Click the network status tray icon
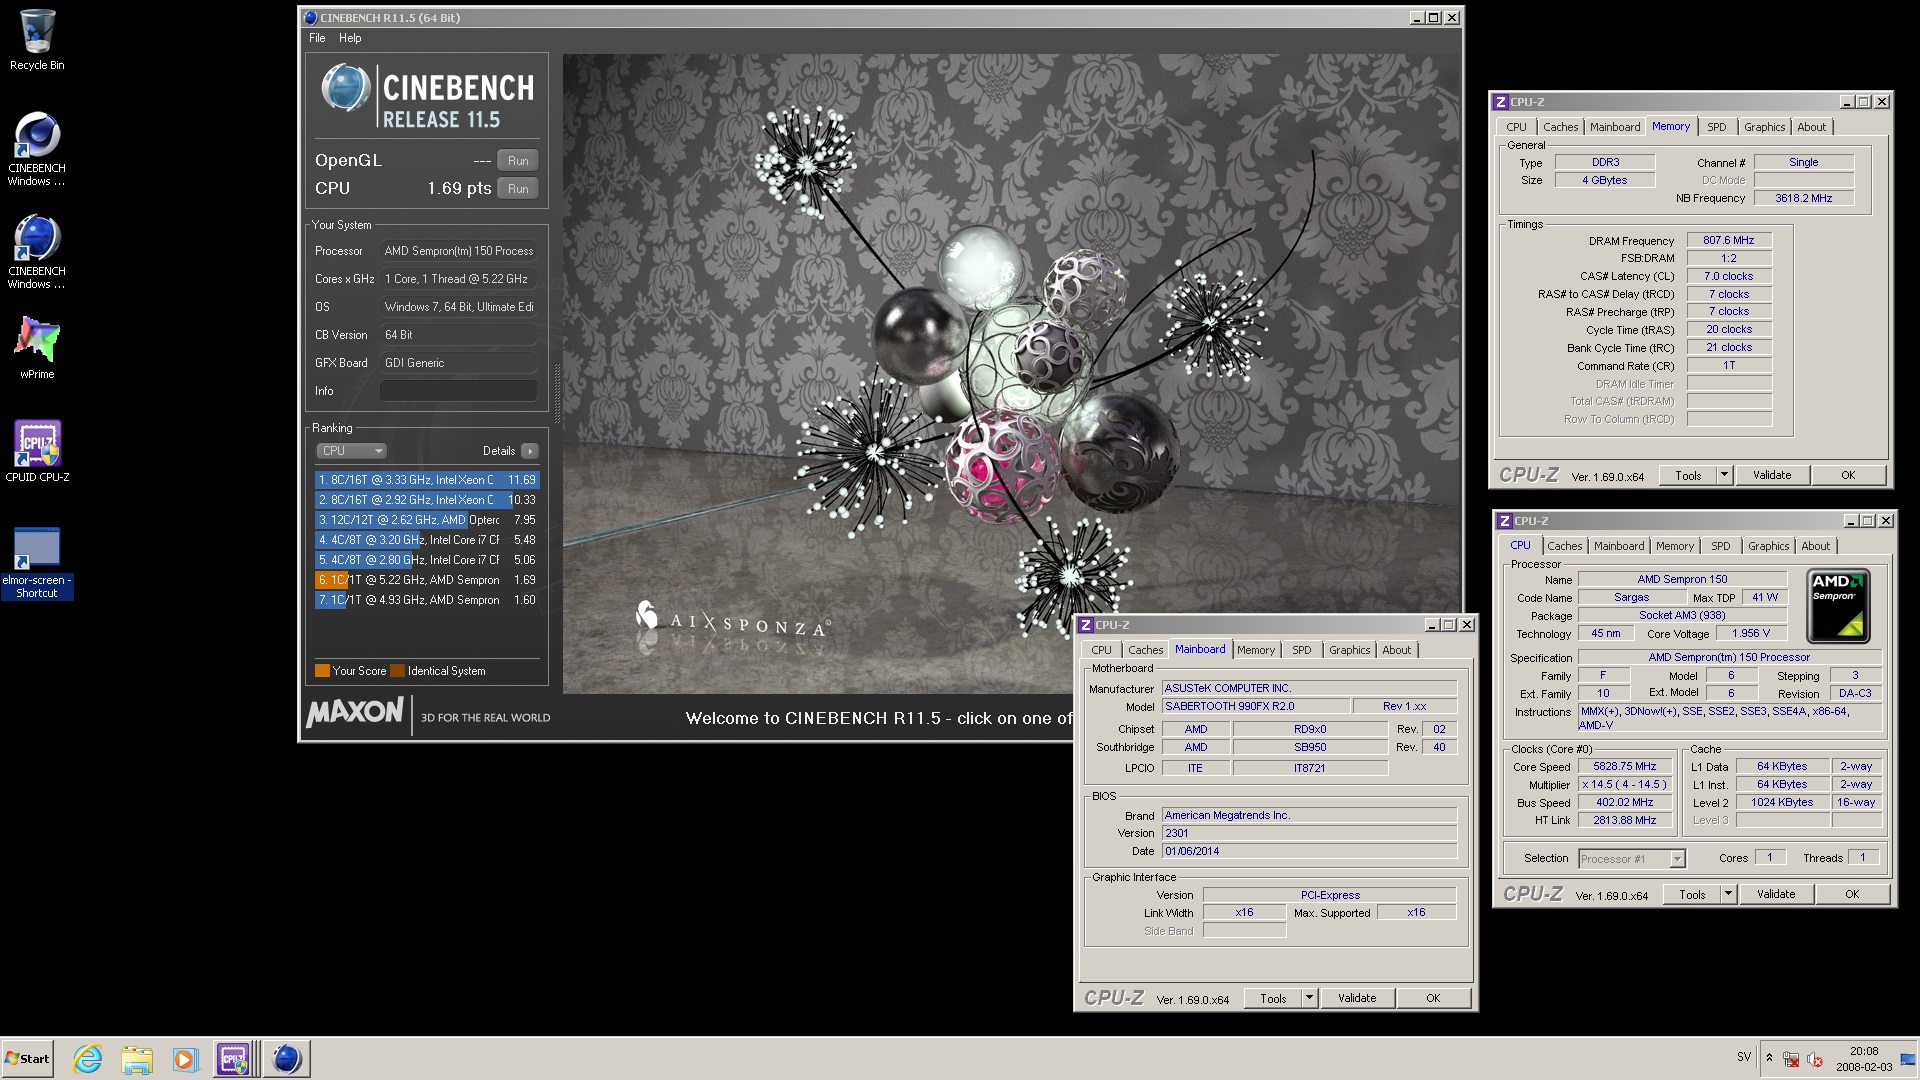The width and height of the screenshot is (1920, 1080). pyautogui.click(x=1792, y=1059)
